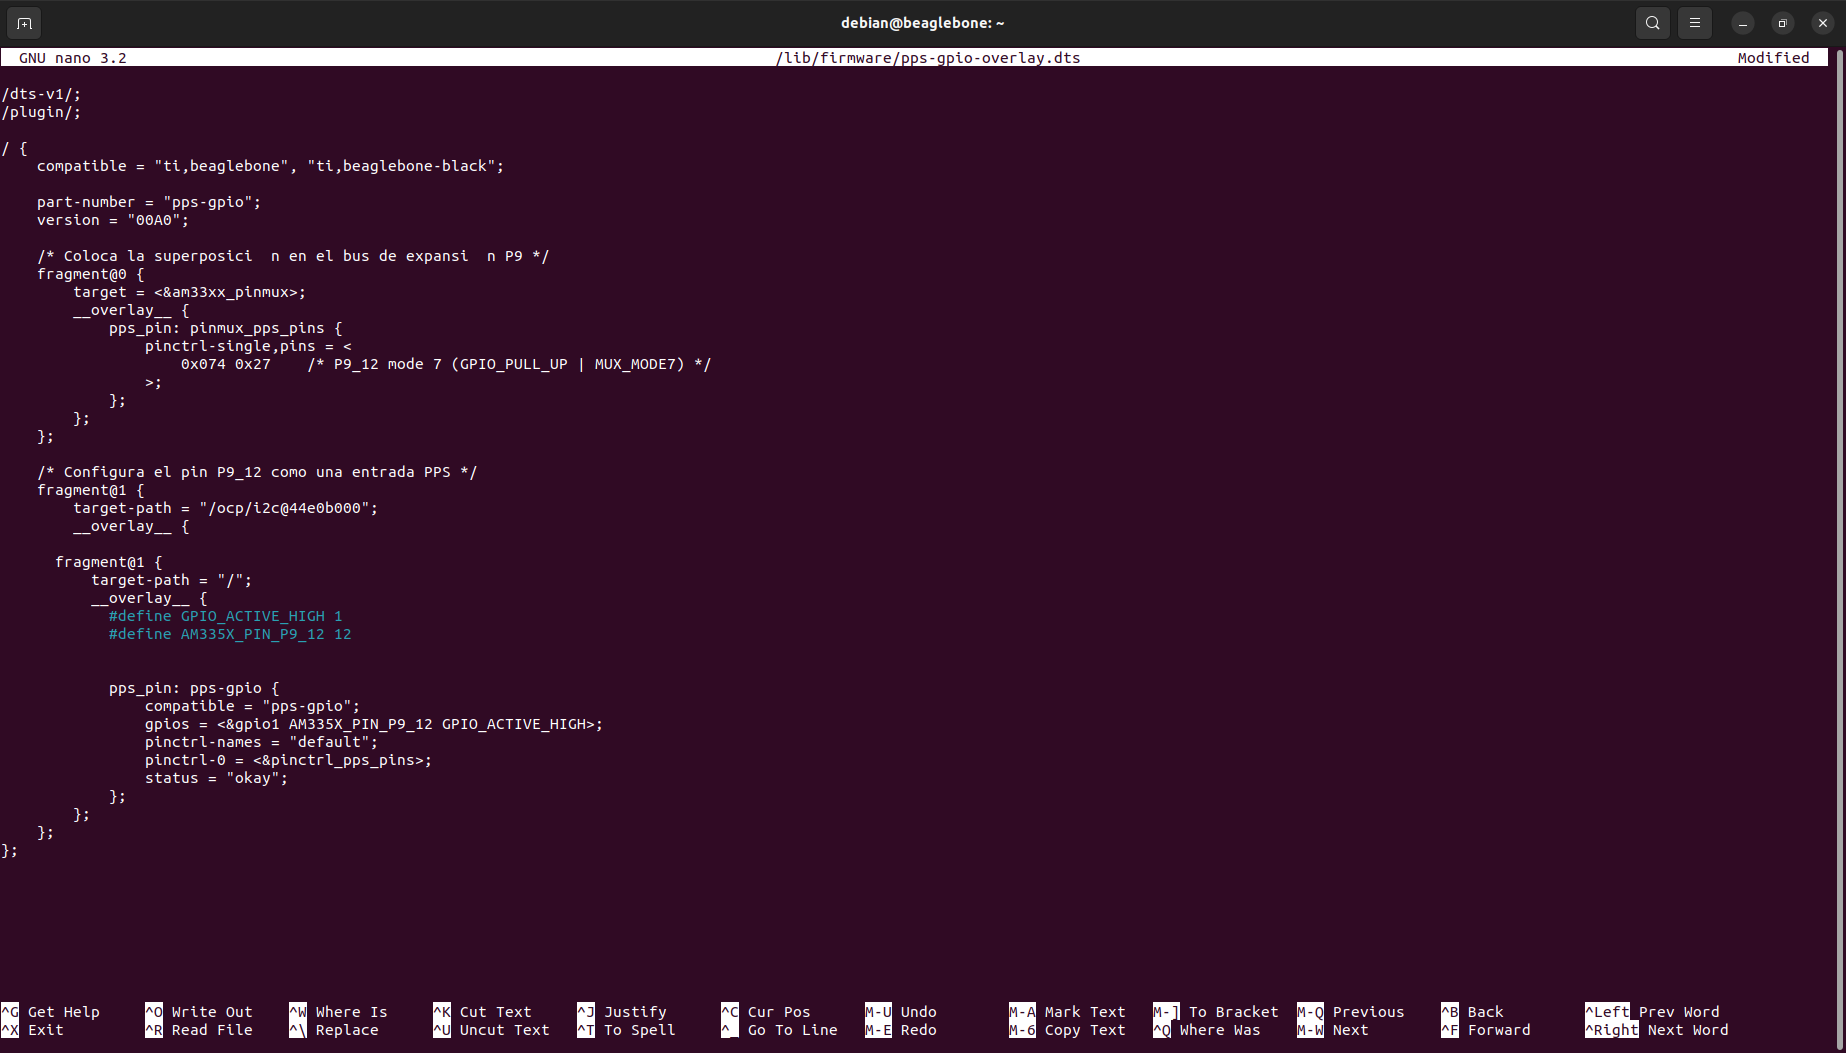The height and width of the screenshot is (1053, 1846).
Task: Click the Undo shortcut label
Action: 918,1012
